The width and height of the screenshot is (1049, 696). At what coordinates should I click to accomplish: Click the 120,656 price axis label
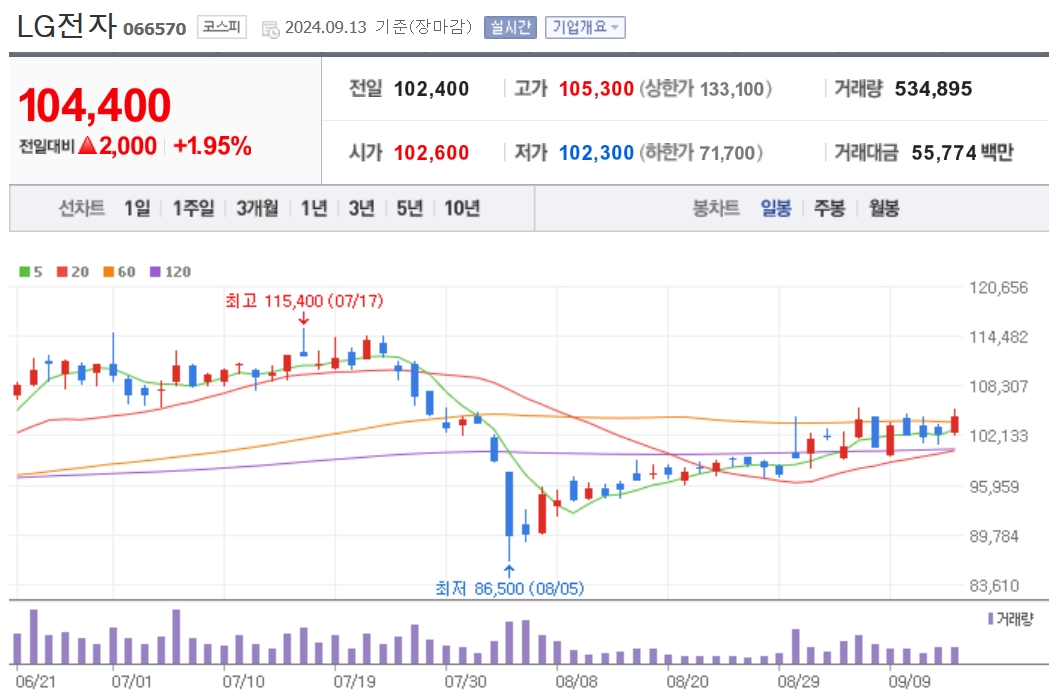998,288
